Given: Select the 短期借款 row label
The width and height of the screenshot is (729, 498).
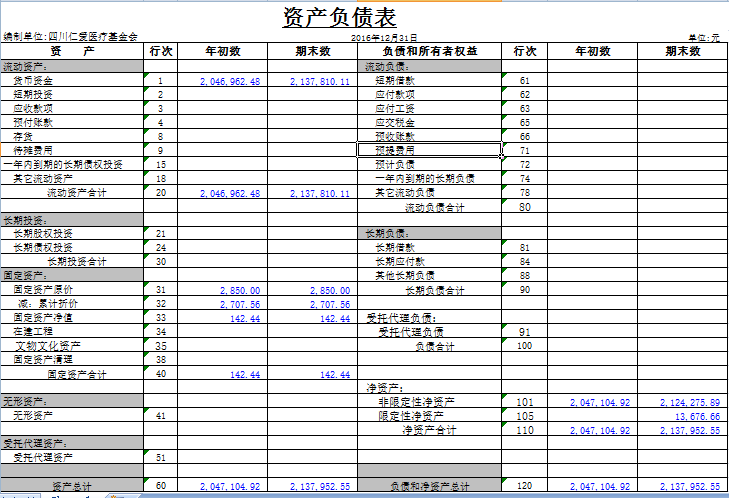Looking at the screenshot, I should 394,80.
